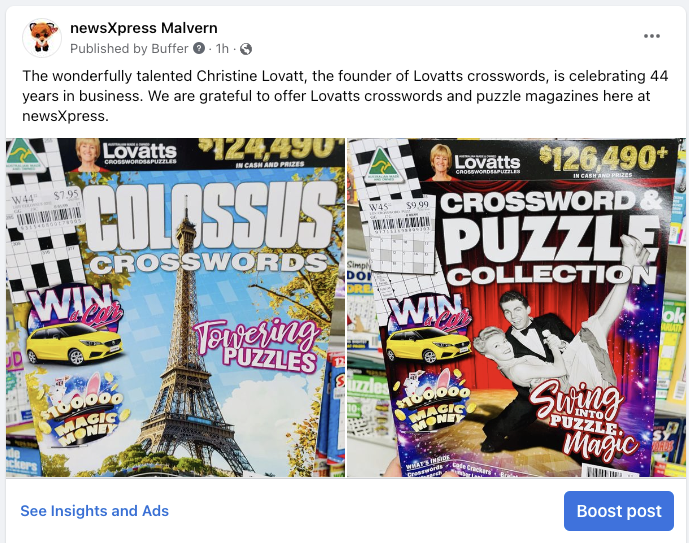Click the globe public audience icon
The width and height of the screenshot is (689, 543).
pyautogui.click(x=246, y=49)
